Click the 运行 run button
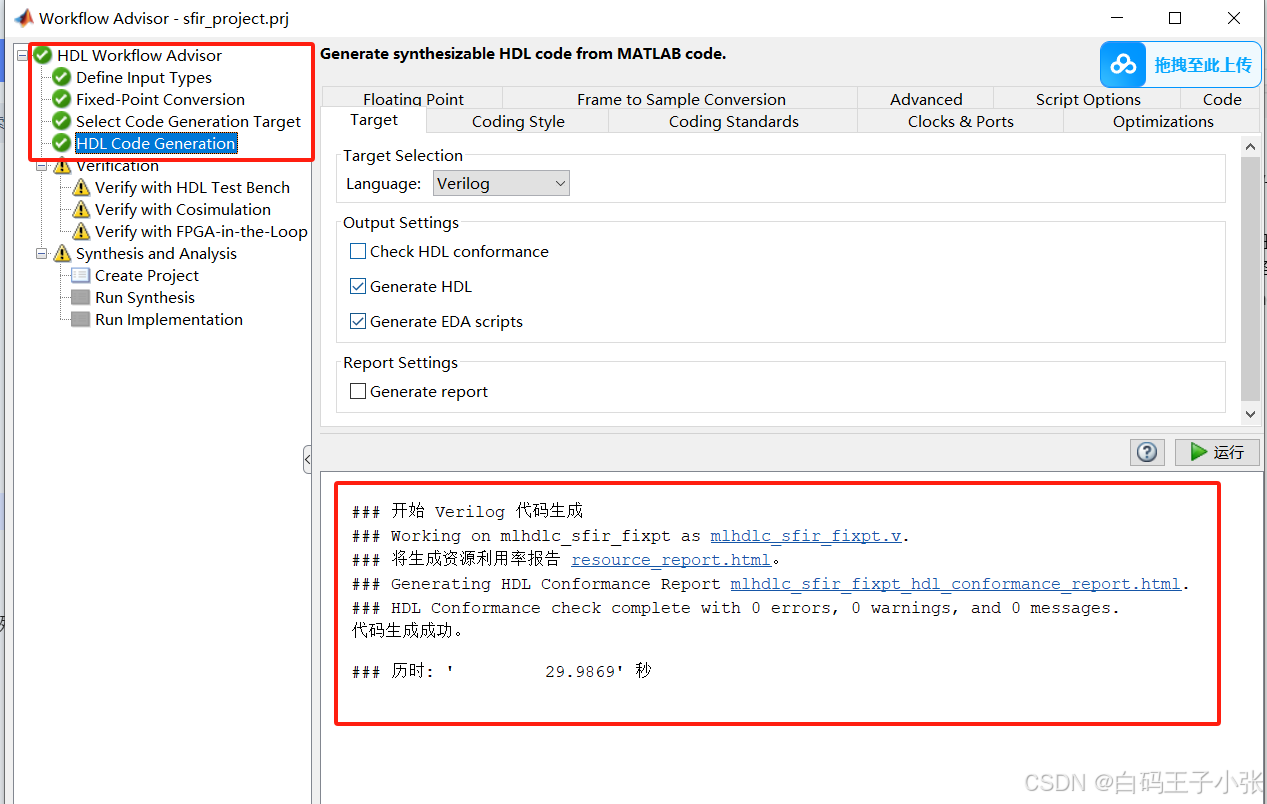 1217,452
